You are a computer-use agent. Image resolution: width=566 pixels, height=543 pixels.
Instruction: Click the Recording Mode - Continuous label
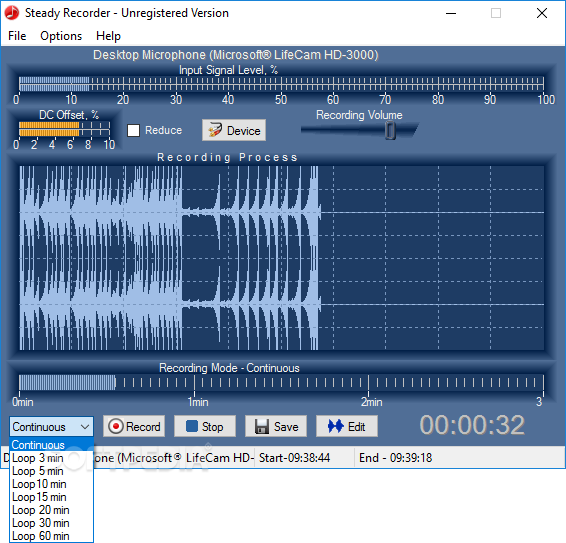[x=229, y=368]
